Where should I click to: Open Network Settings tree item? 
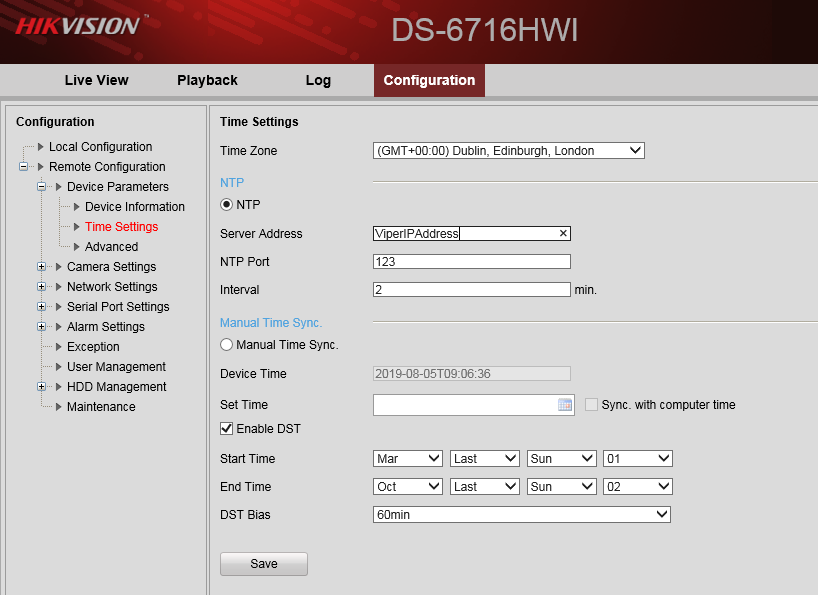(x=112, y=286)
